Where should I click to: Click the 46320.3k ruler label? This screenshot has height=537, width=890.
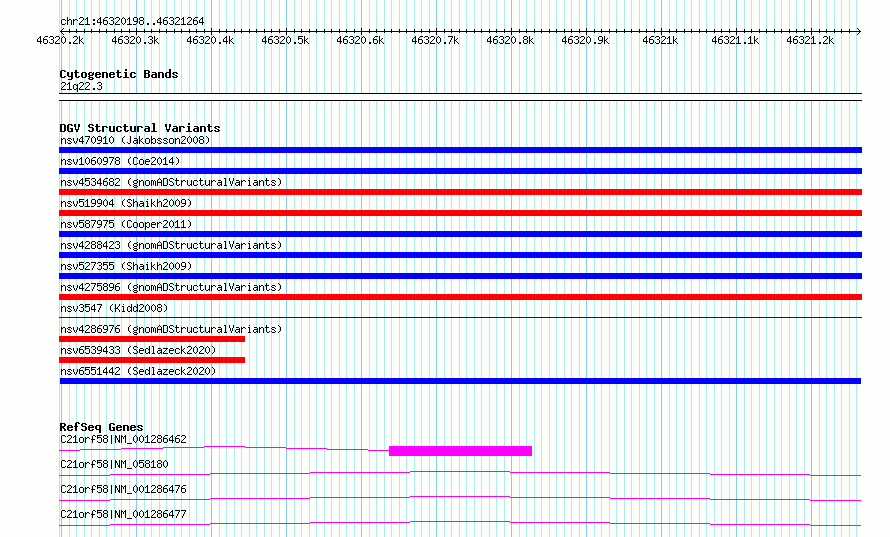(135, 40)
